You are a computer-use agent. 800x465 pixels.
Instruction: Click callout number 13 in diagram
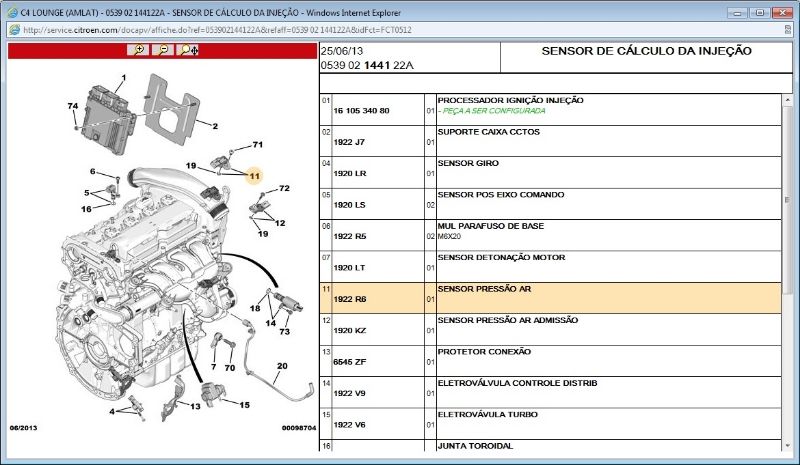(x=195, y=406)
